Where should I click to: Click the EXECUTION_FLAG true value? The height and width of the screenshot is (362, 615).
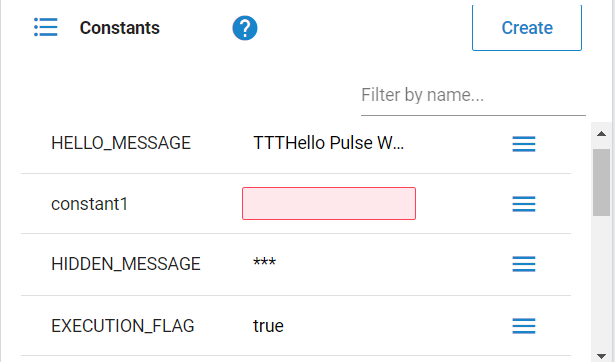(268, 326)
